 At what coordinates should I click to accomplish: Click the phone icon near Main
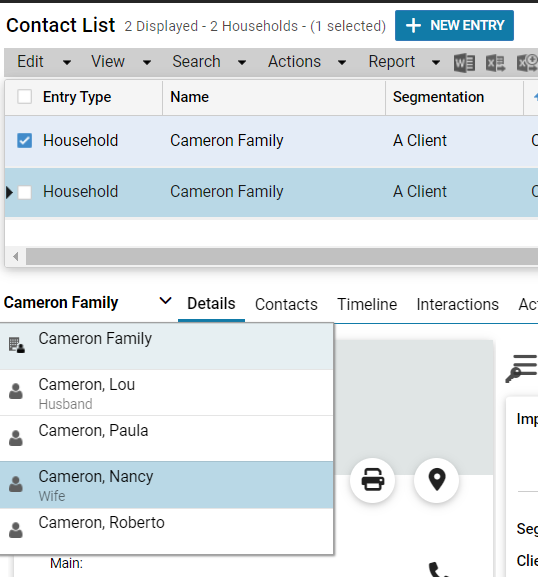[x=439, y=569]
